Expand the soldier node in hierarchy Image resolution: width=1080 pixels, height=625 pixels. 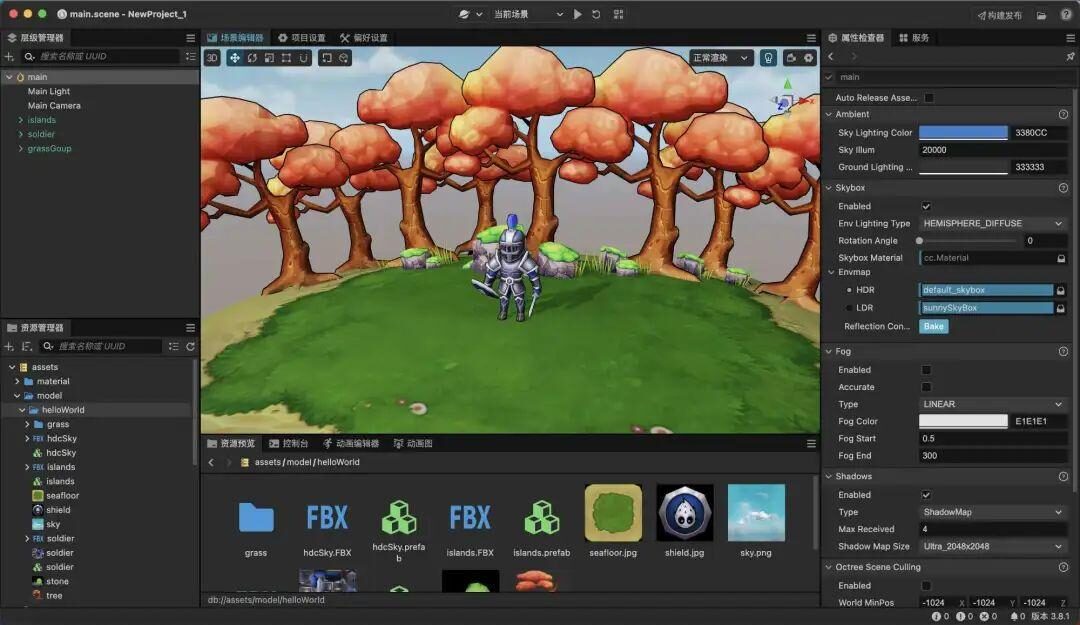pos(20,134)
